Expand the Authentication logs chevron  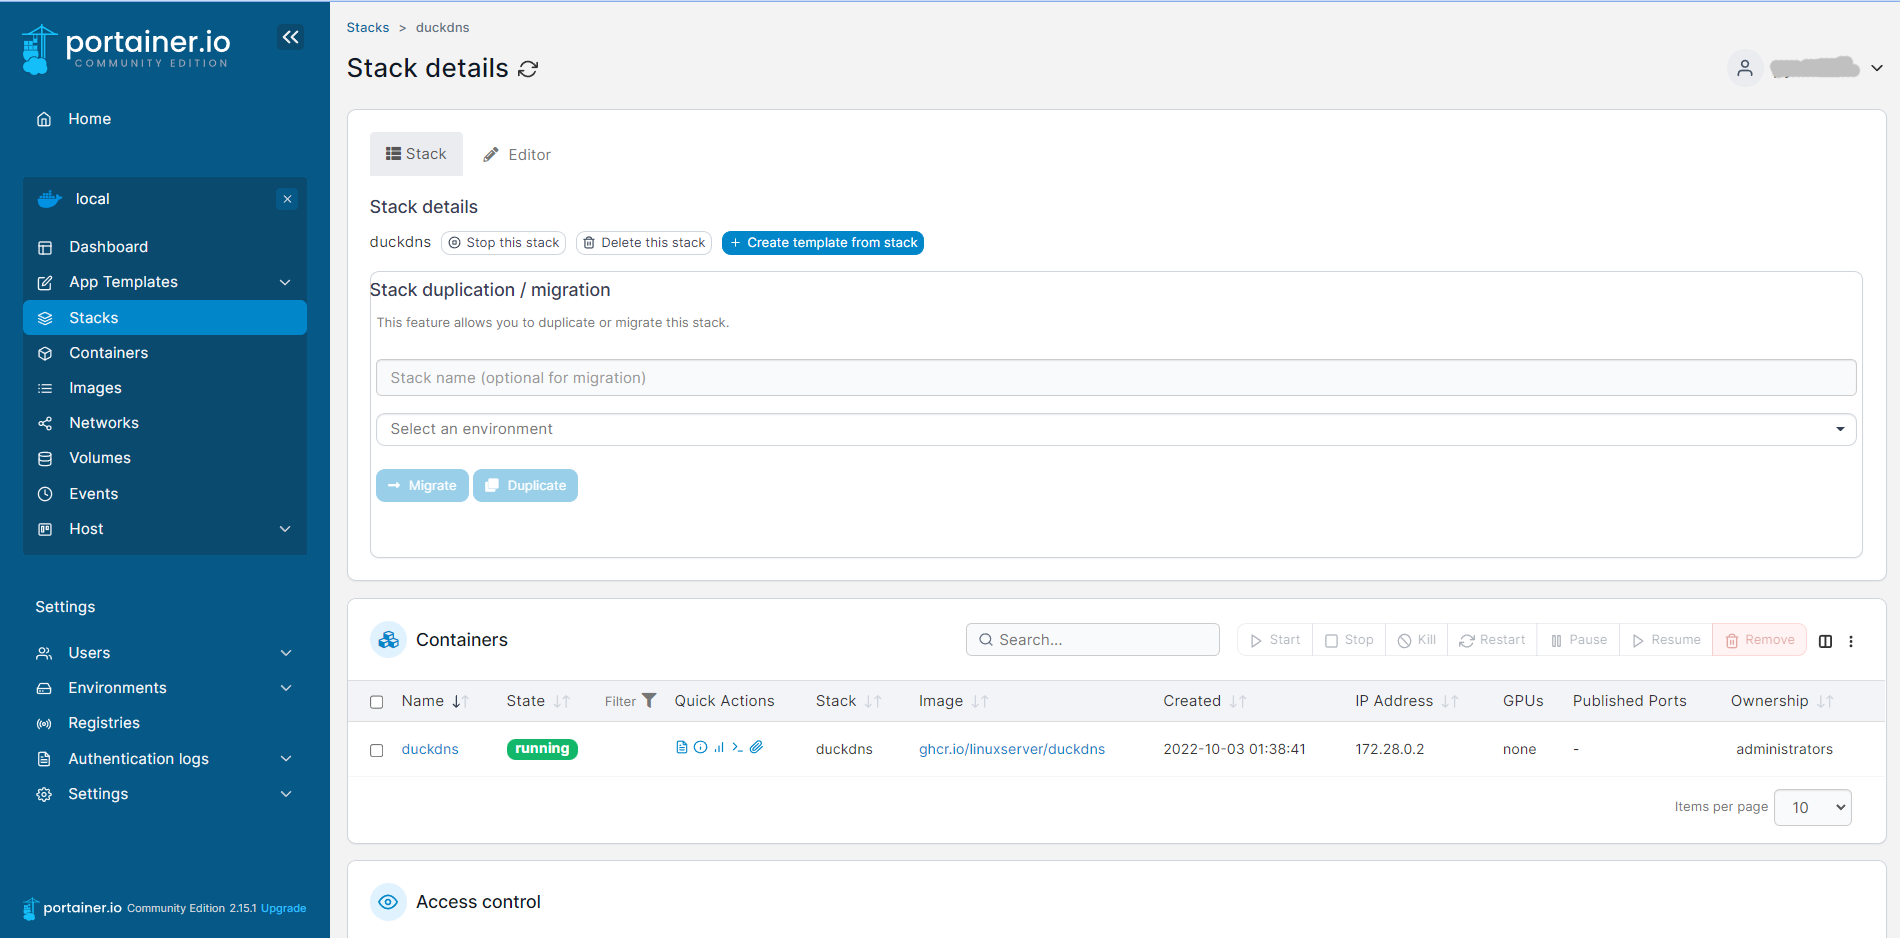(x=286, y=759)
